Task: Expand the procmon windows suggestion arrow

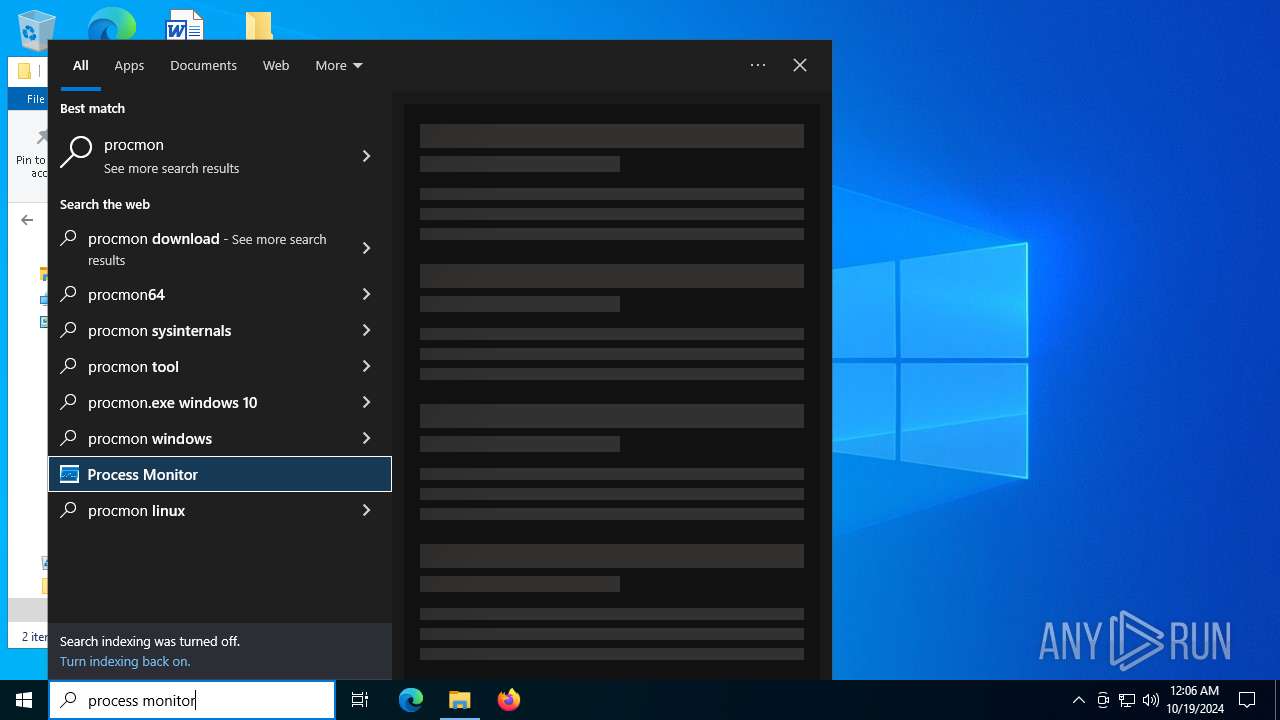Action: click(366, 438)
